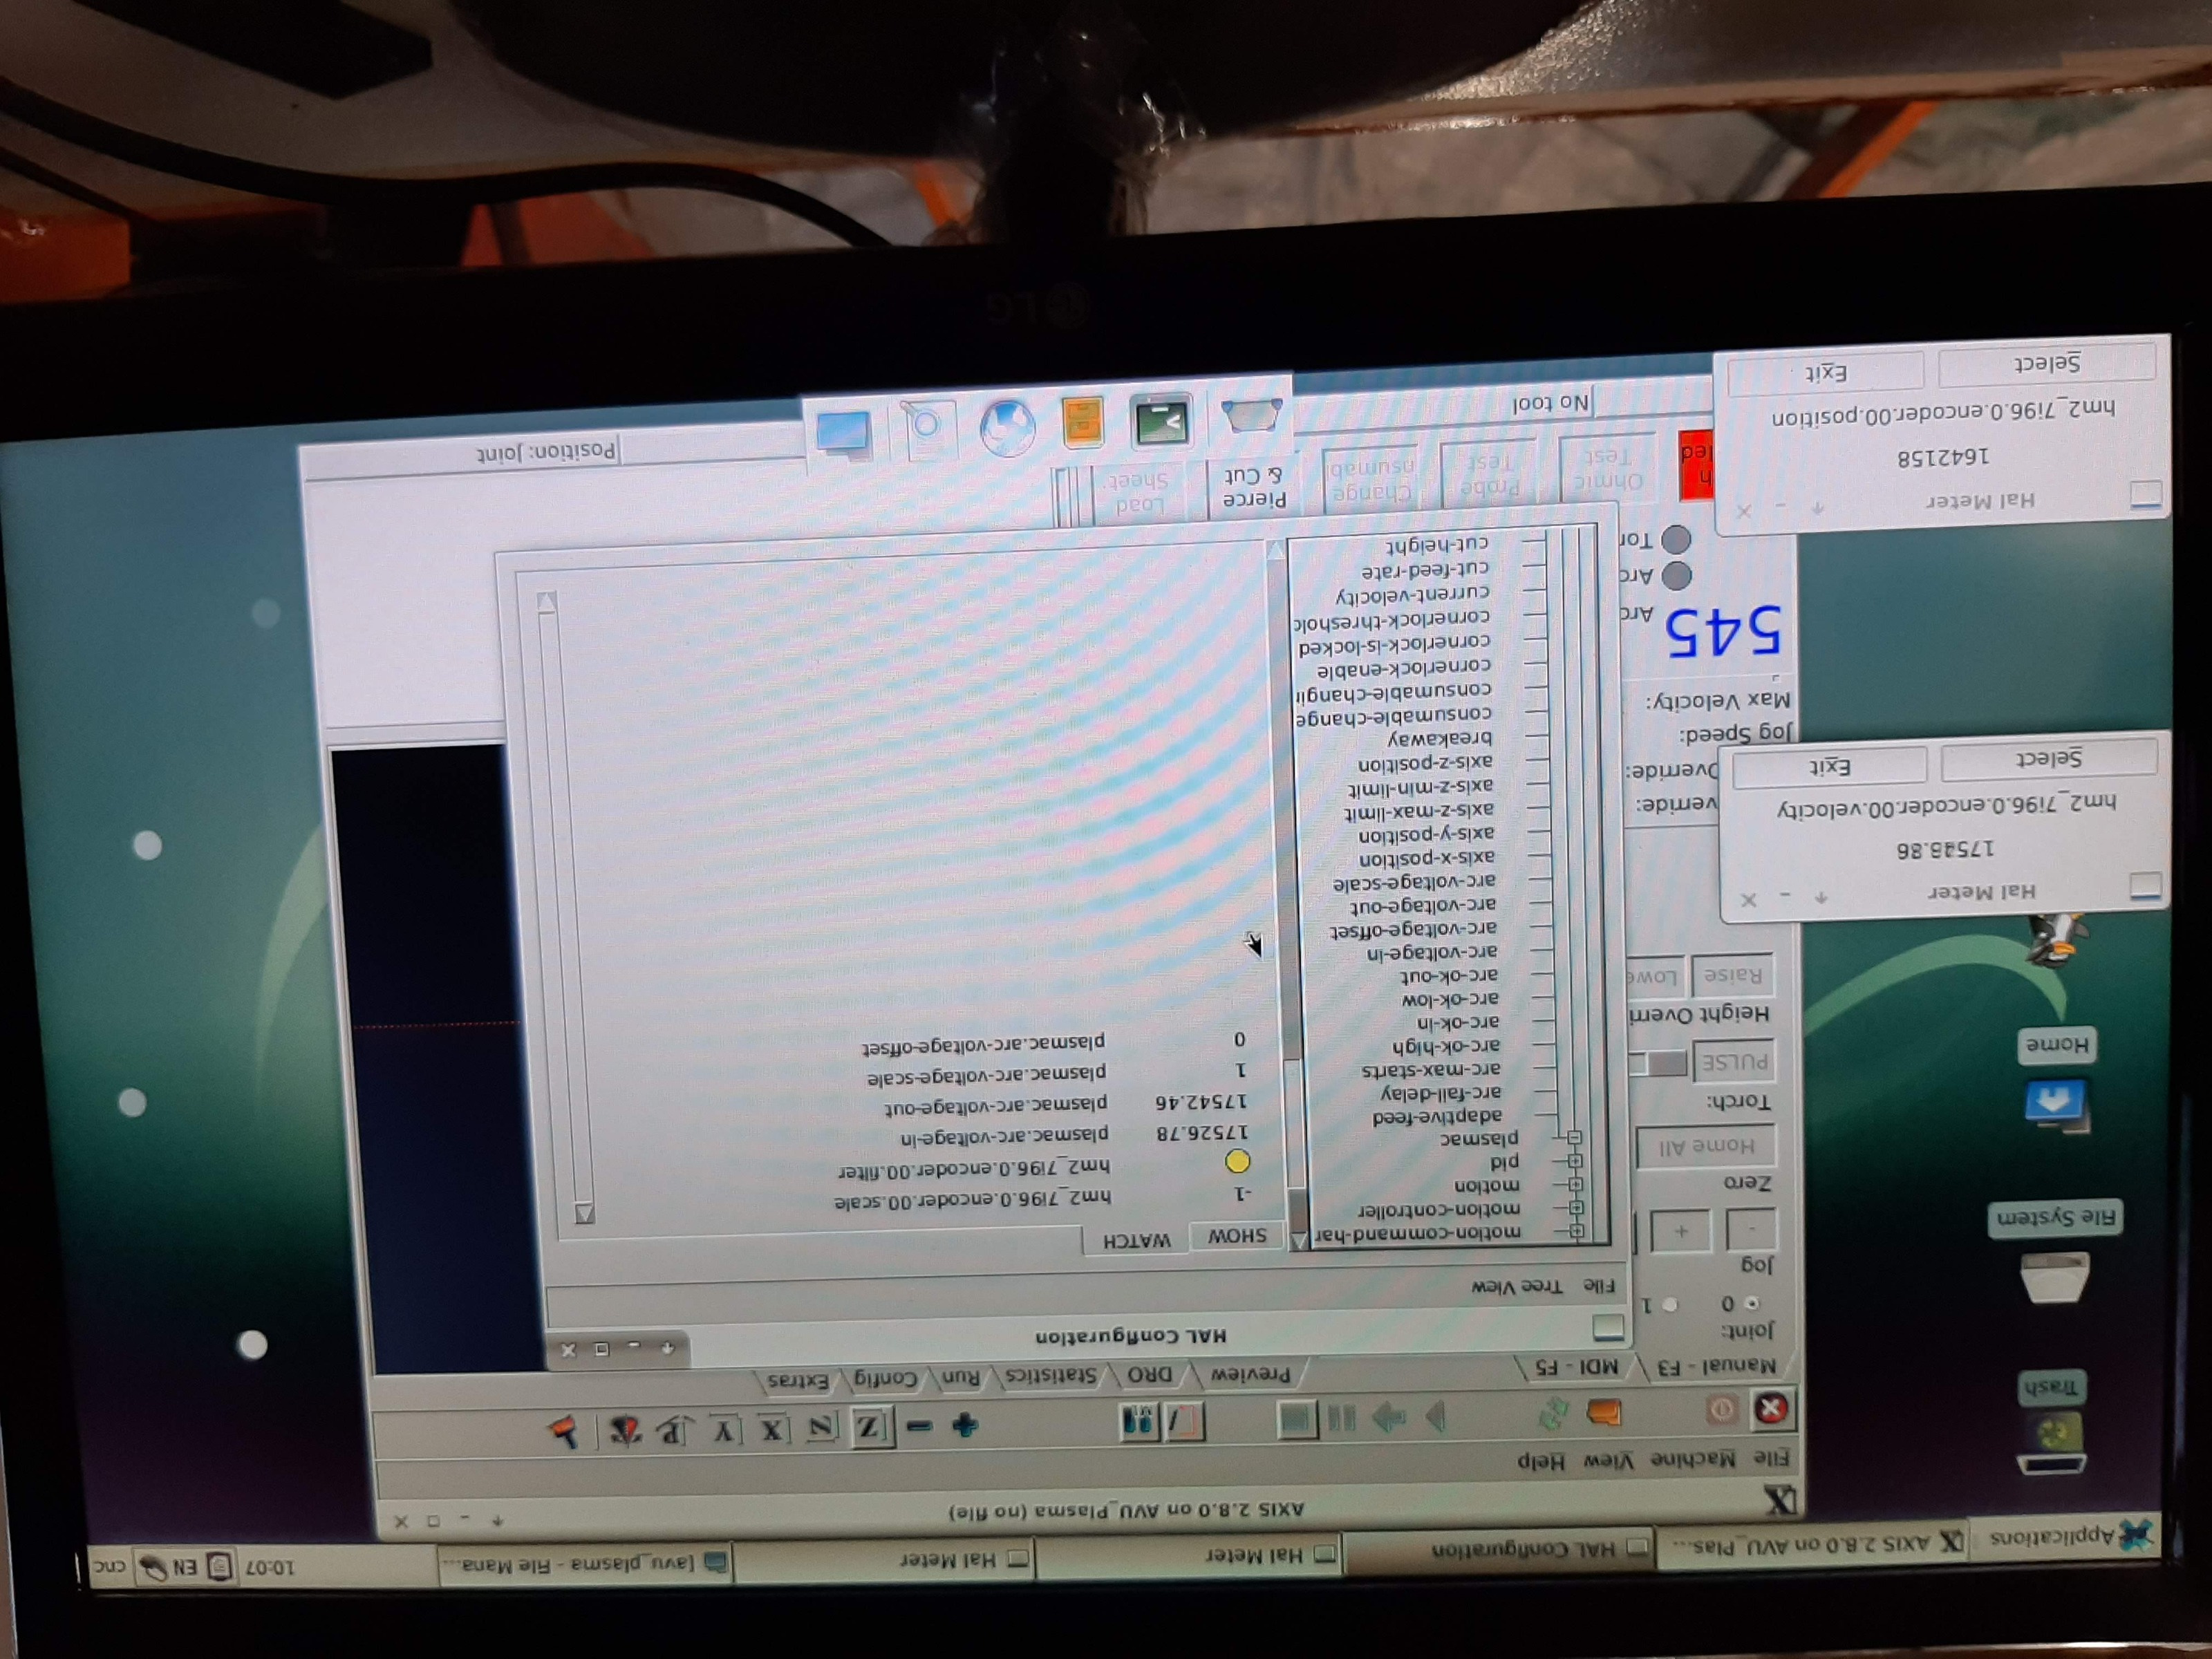
Task: Toggle the machine power toolbar icon
Action: (x=1722, y=1410)
